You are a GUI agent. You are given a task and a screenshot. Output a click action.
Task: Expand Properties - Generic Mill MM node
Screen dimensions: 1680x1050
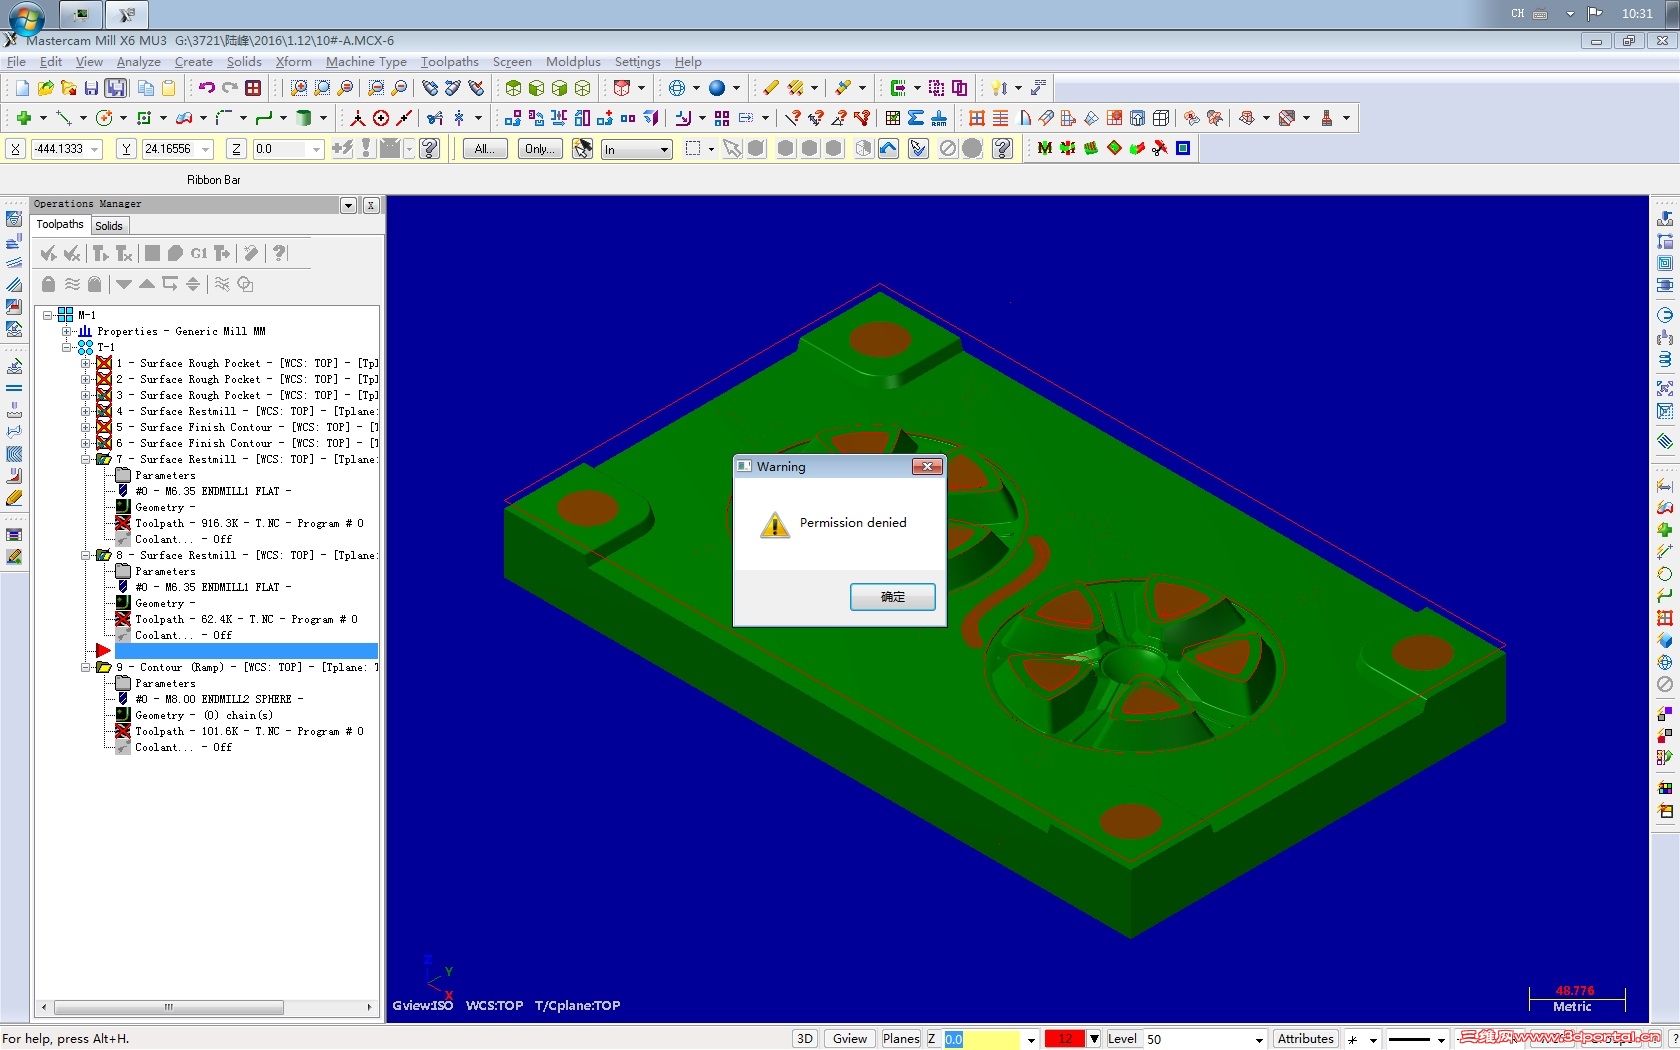coord(67,331)
